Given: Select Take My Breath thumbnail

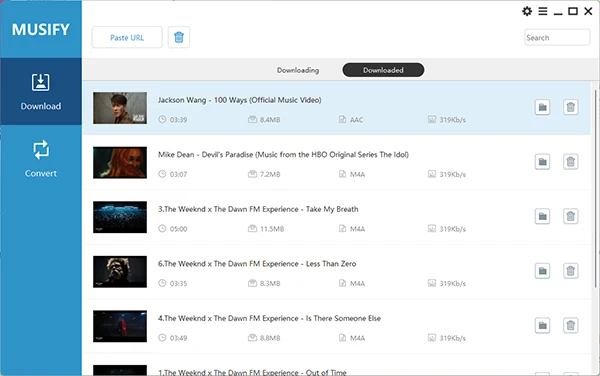Looking at the screenshot, I should click(120, 217).
